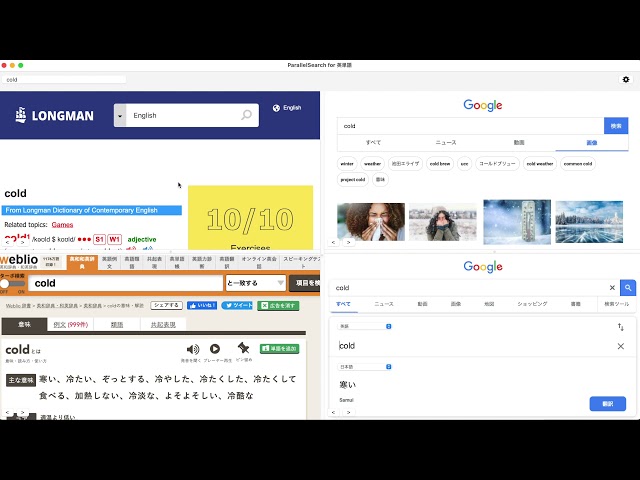Image resolution: width=640 pixels, height=480 pixels.
Task: Switch Google Images to すべて tab
Action: [x=373, y=142]
